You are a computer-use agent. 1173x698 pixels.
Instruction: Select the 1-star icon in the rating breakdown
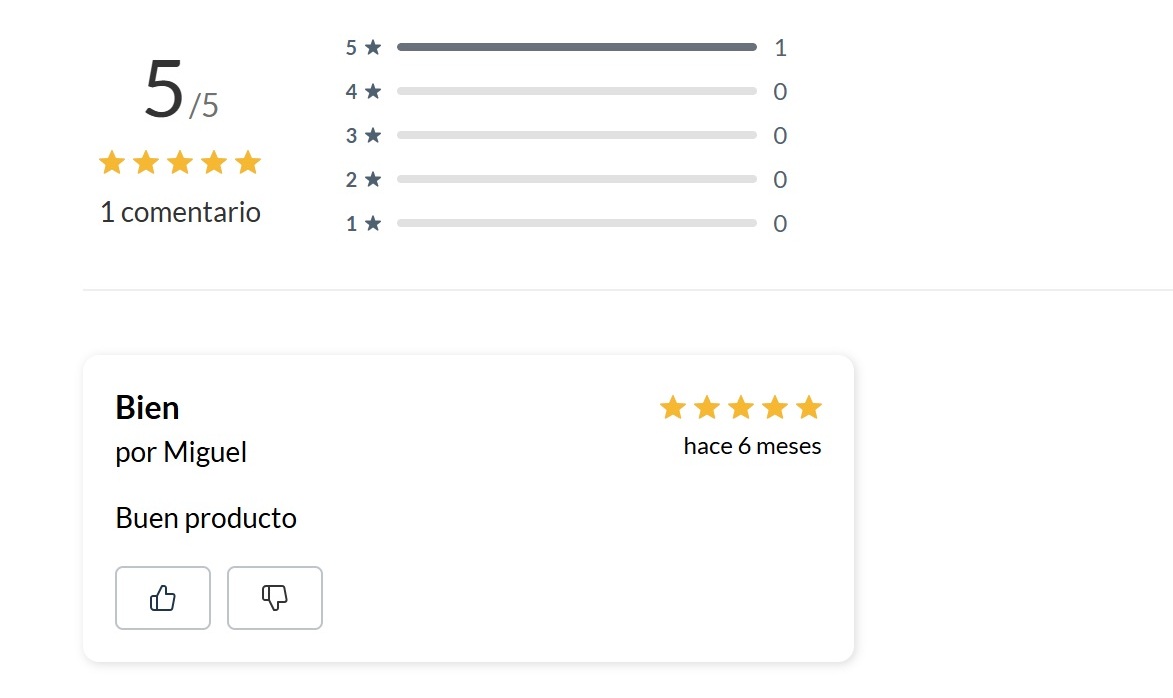[x=373, y=223]
